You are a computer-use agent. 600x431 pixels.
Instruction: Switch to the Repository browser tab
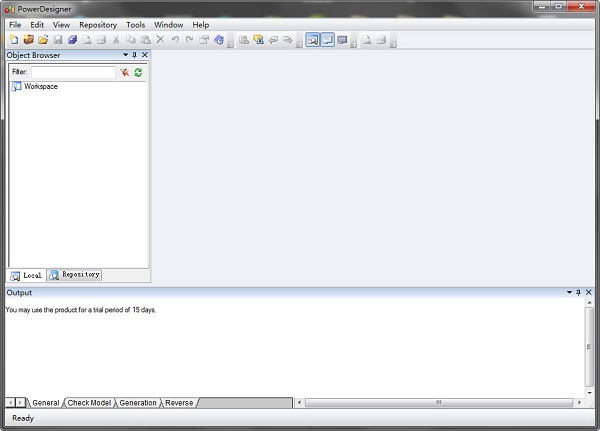click(x=74, y=275)
